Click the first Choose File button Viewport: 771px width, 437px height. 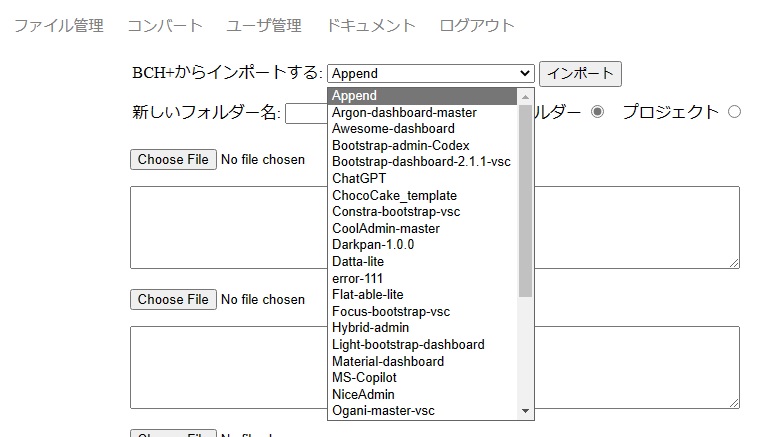[x=173, y=159]
